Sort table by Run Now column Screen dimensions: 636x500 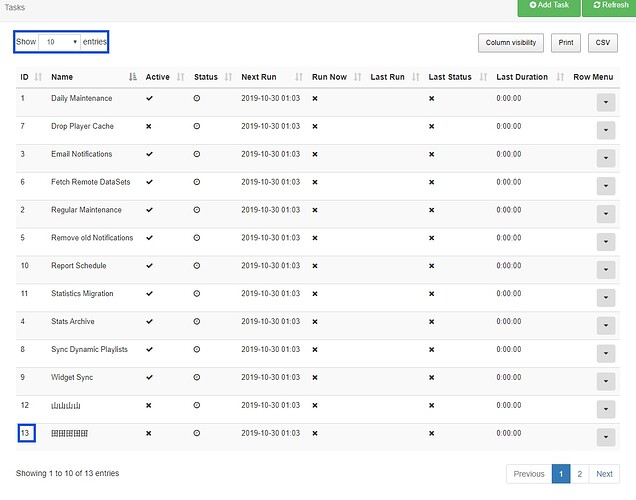[336, 77]
